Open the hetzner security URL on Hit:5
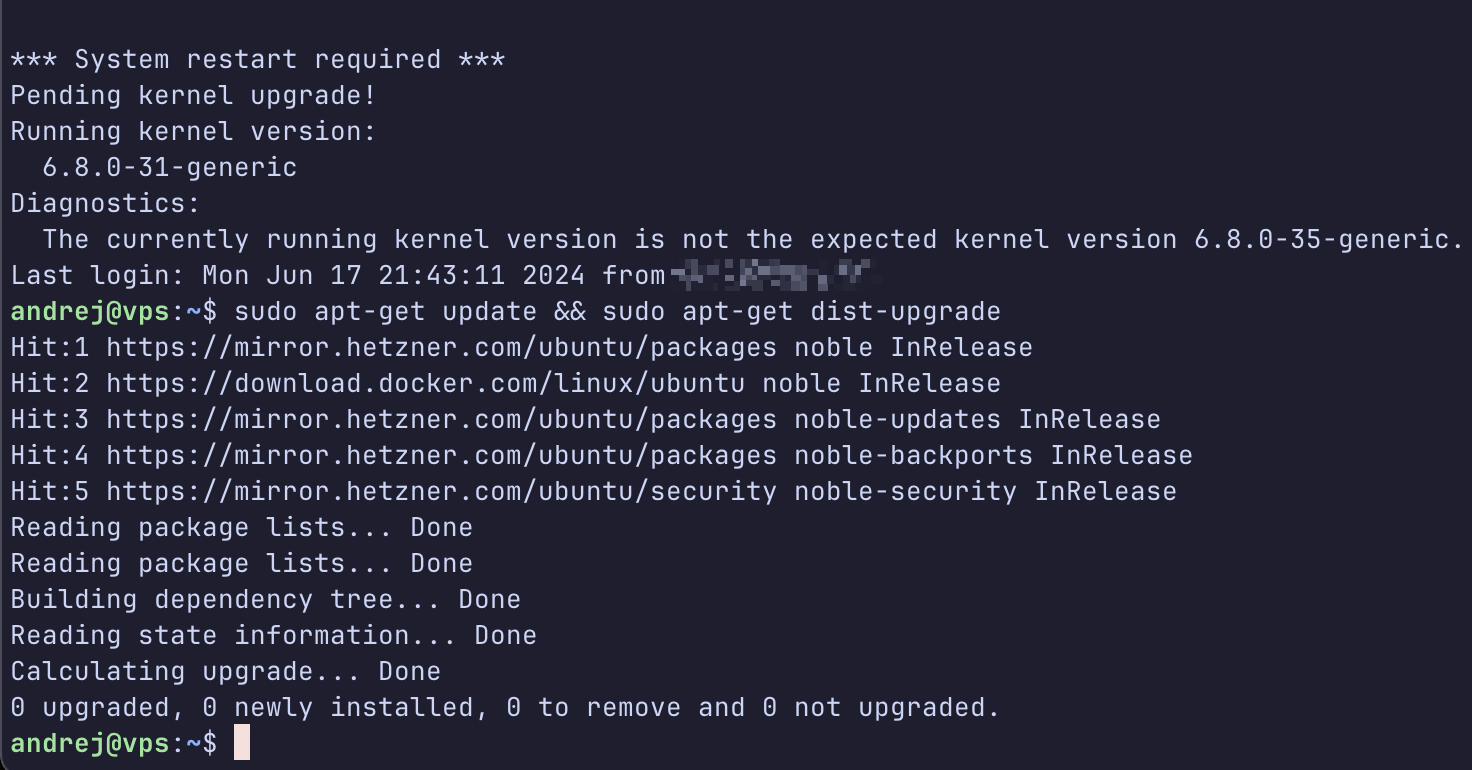Image resolution: width=1472 pixels, height=770 pixels. 441,492
